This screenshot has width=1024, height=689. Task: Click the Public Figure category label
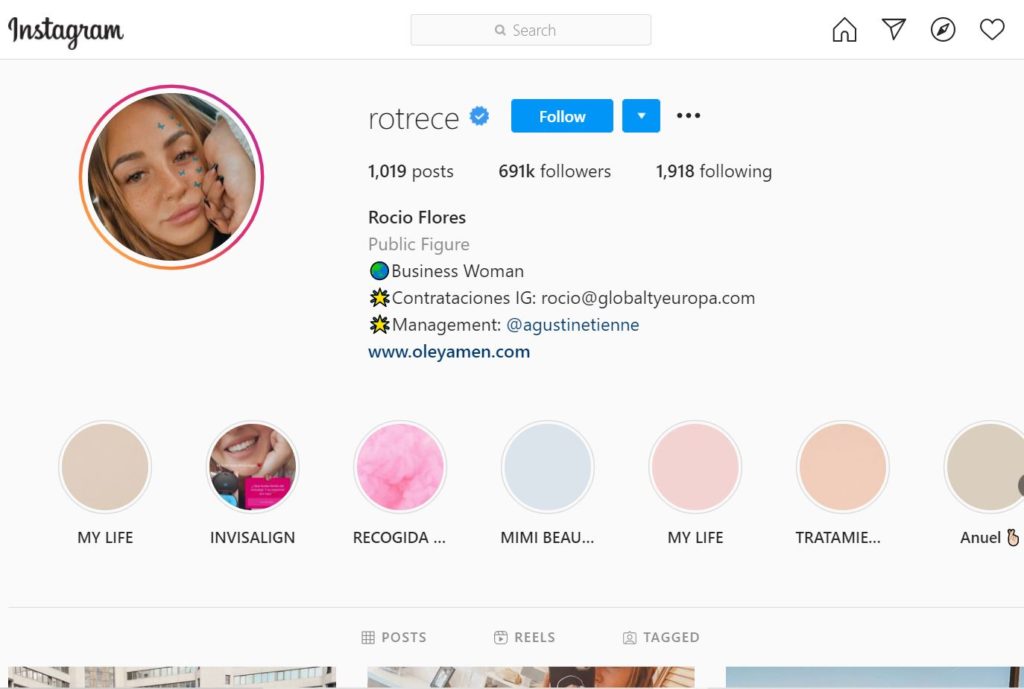pos(419,244)
